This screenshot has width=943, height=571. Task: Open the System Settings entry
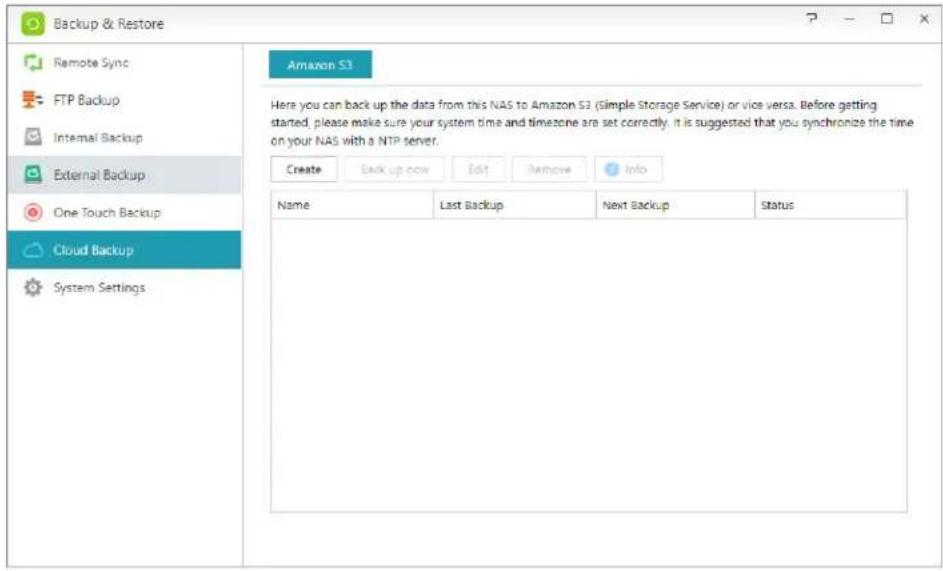[124, 288]
